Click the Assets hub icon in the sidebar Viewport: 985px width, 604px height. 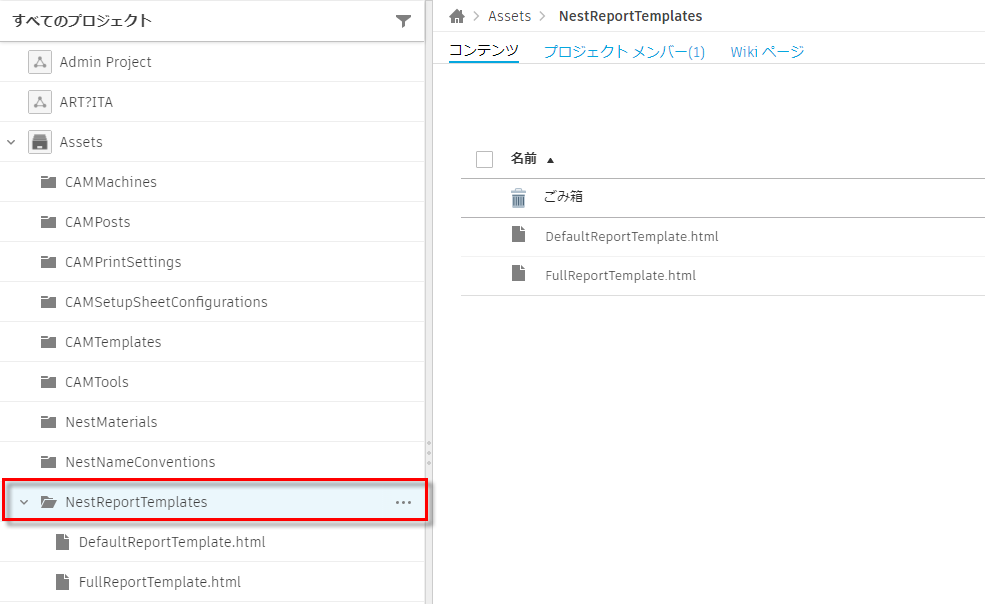click(x=39, y=141)
